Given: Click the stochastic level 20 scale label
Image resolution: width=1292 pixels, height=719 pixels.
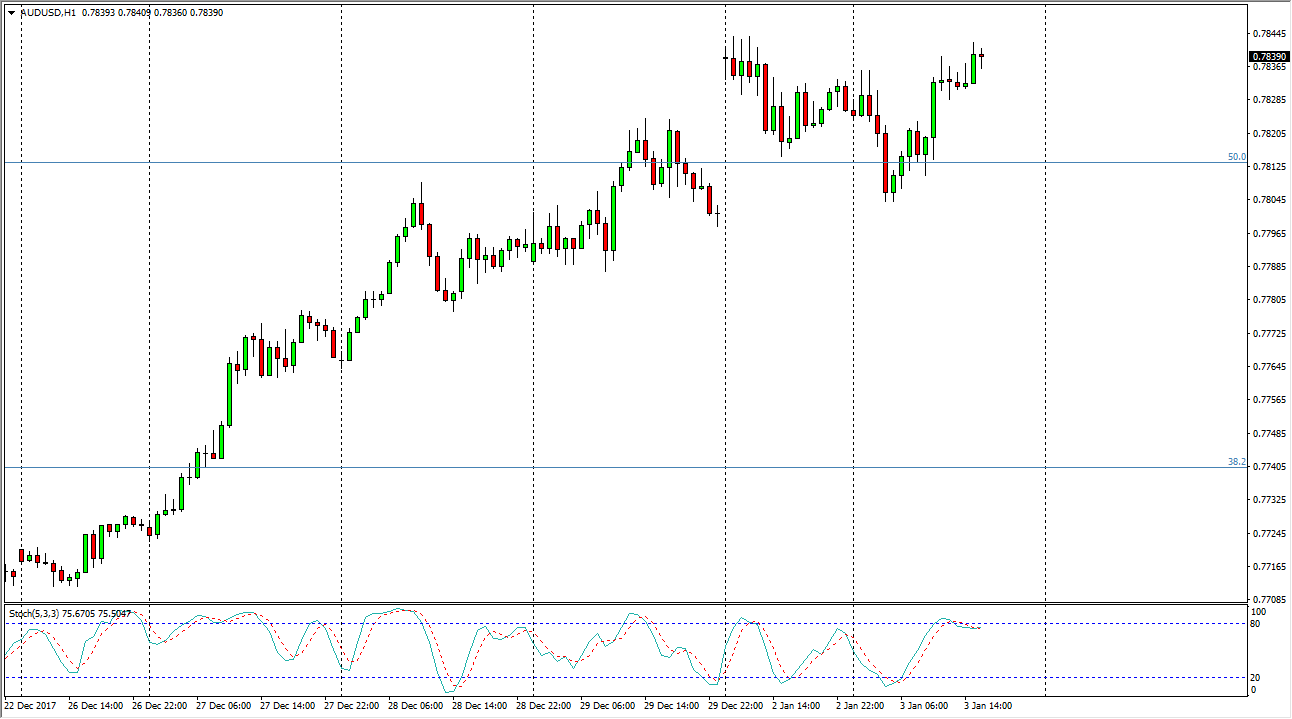Looking at the screenshot, I should [1257, 678].
